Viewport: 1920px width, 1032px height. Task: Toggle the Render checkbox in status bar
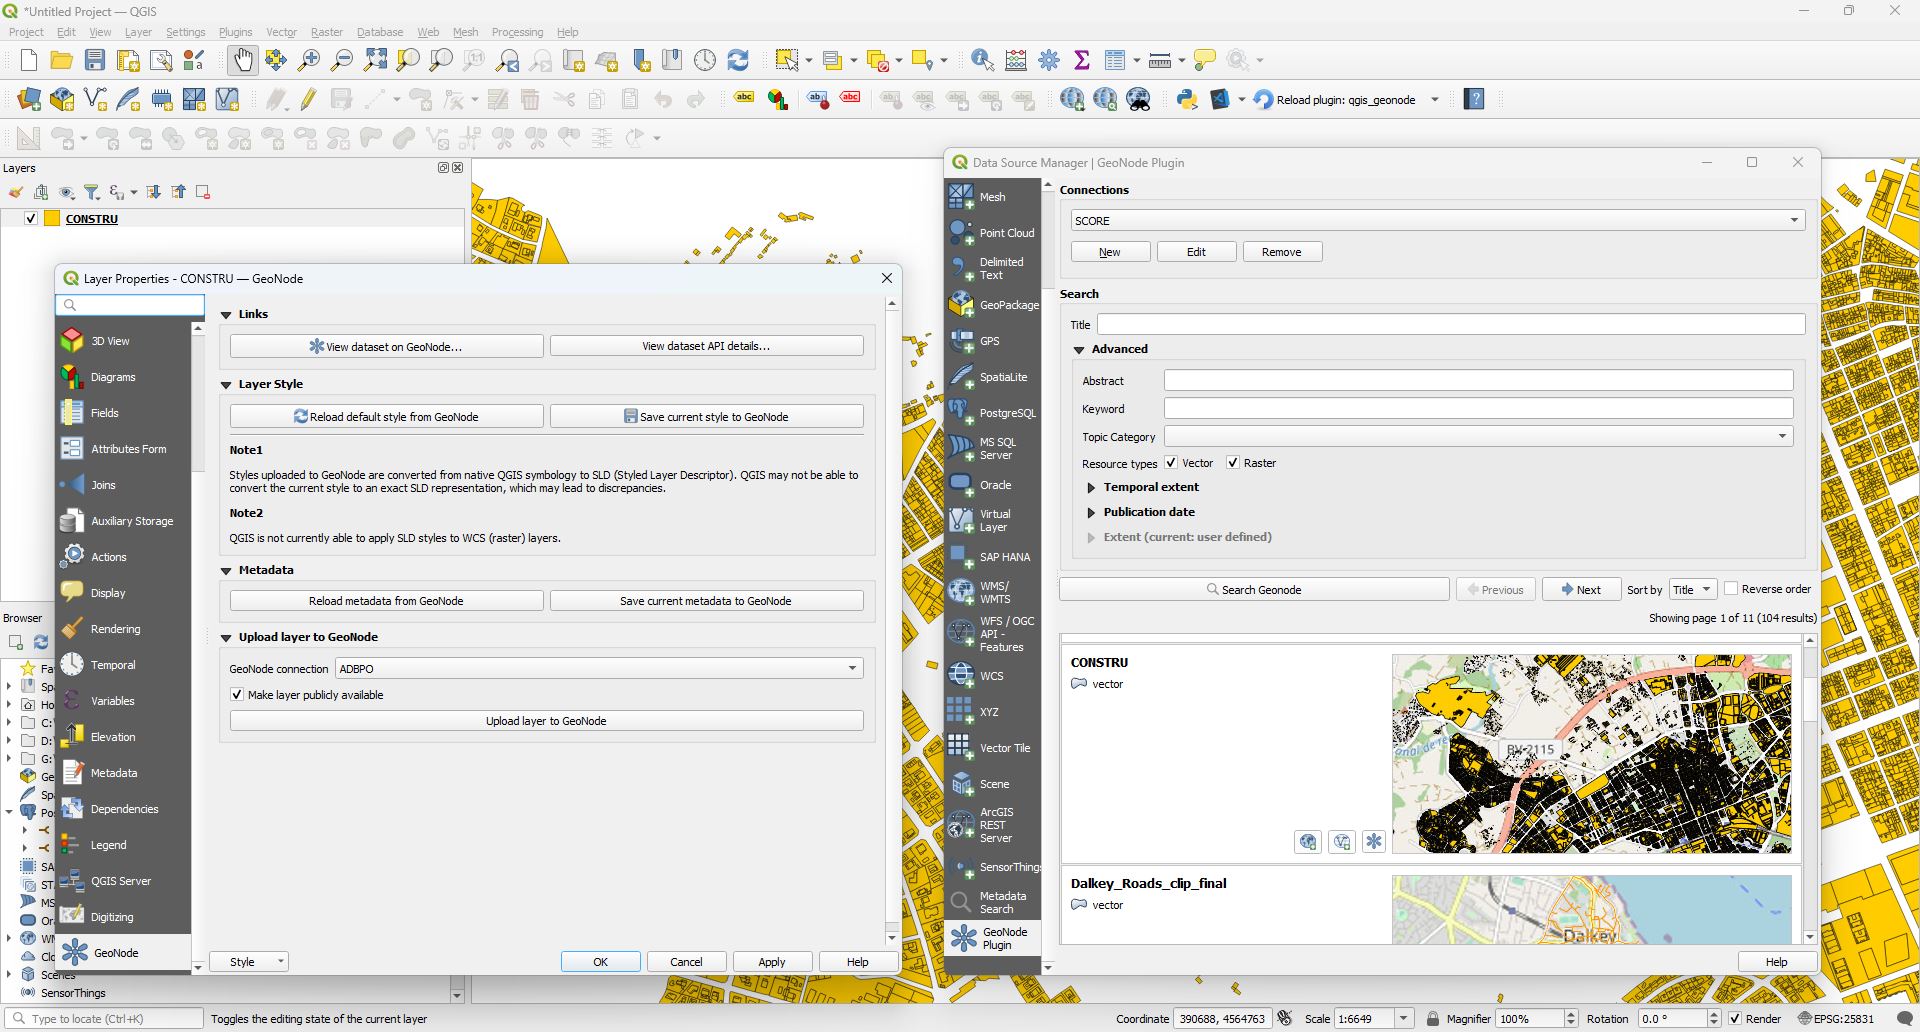pos(1735,1019)
